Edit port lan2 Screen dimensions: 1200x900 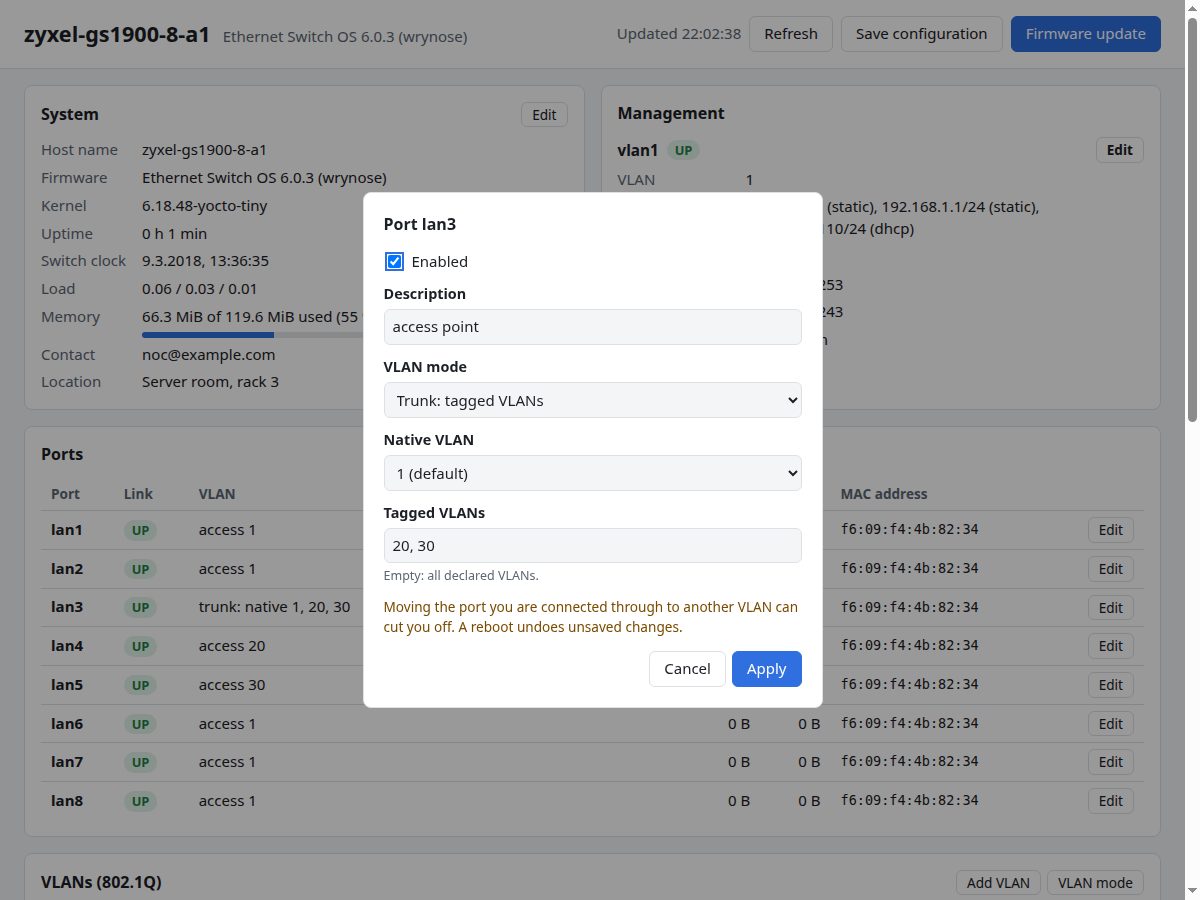[x=1111, y=569]
